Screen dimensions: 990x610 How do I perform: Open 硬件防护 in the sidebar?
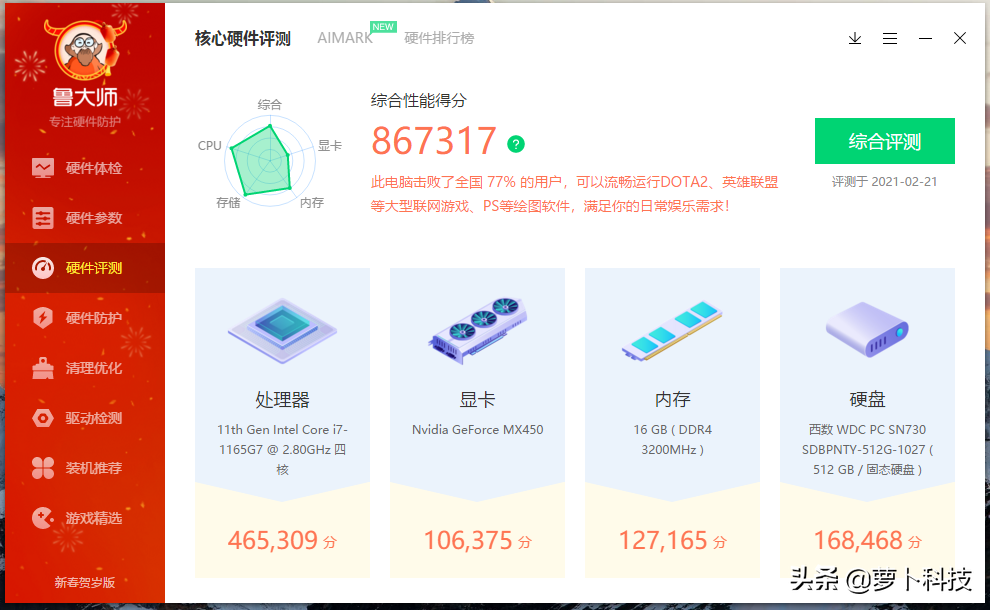[x=85, y=318]
